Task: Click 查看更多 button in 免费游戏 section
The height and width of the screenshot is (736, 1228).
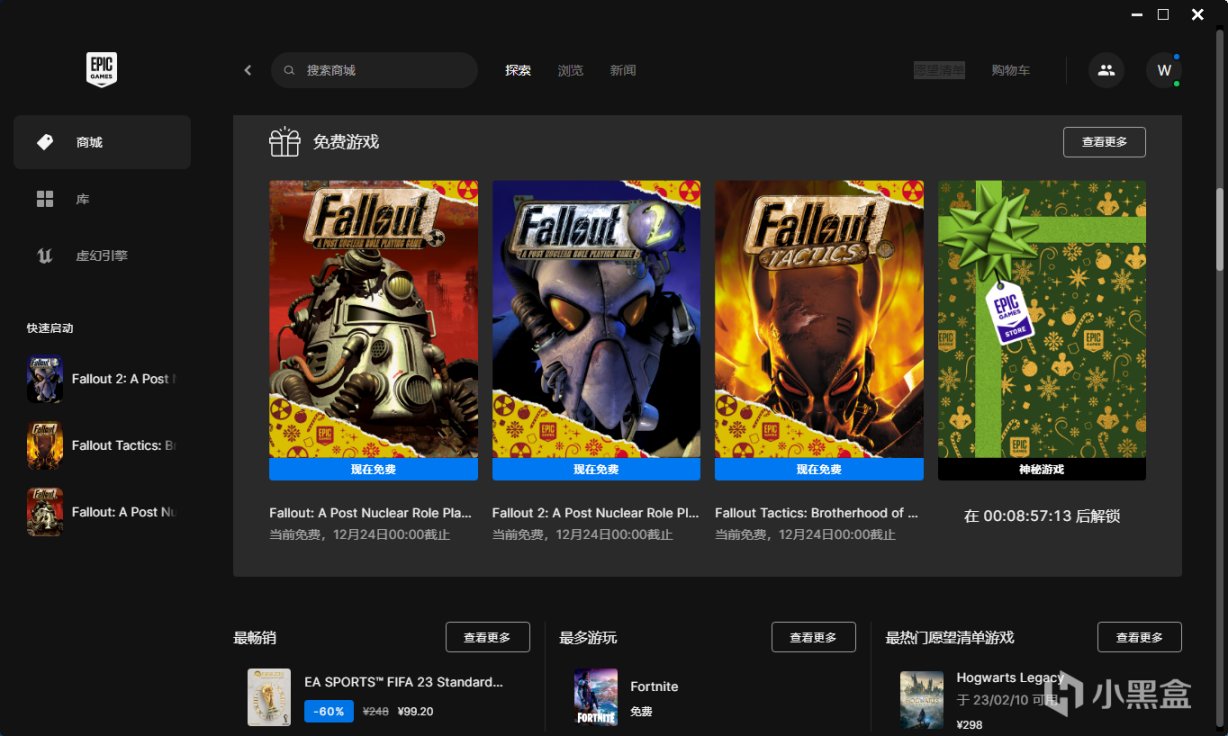Action: 1104,142
